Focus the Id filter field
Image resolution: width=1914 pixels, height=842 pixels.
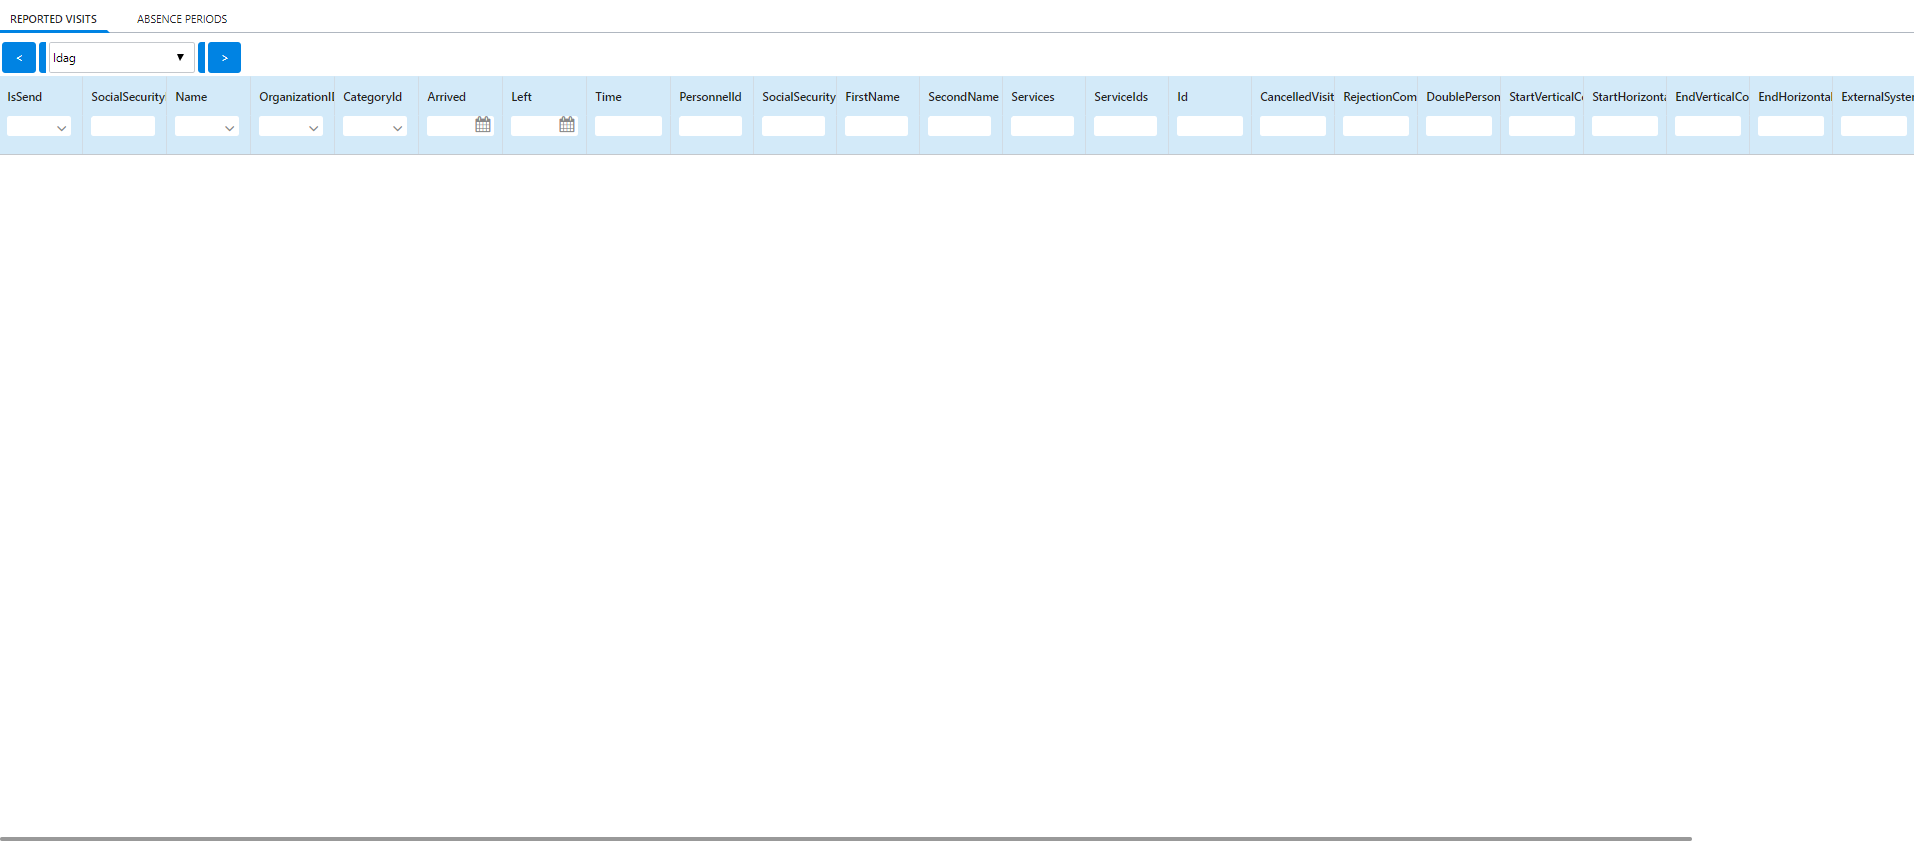pyautogui.click(x=1210, y=126)
